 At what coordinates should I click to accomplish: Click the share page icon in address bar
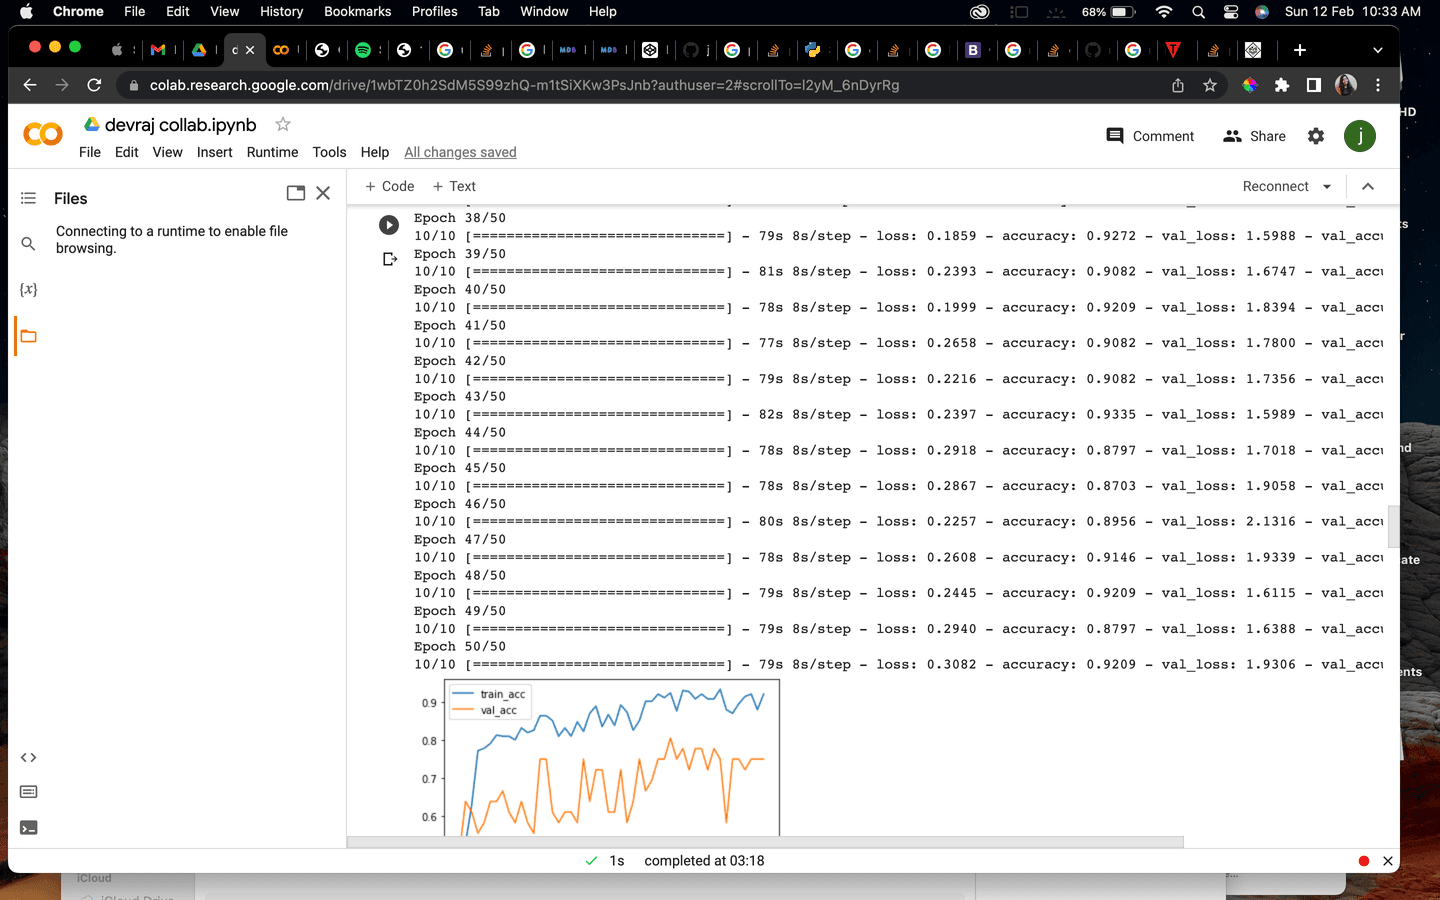(1178, 85)
